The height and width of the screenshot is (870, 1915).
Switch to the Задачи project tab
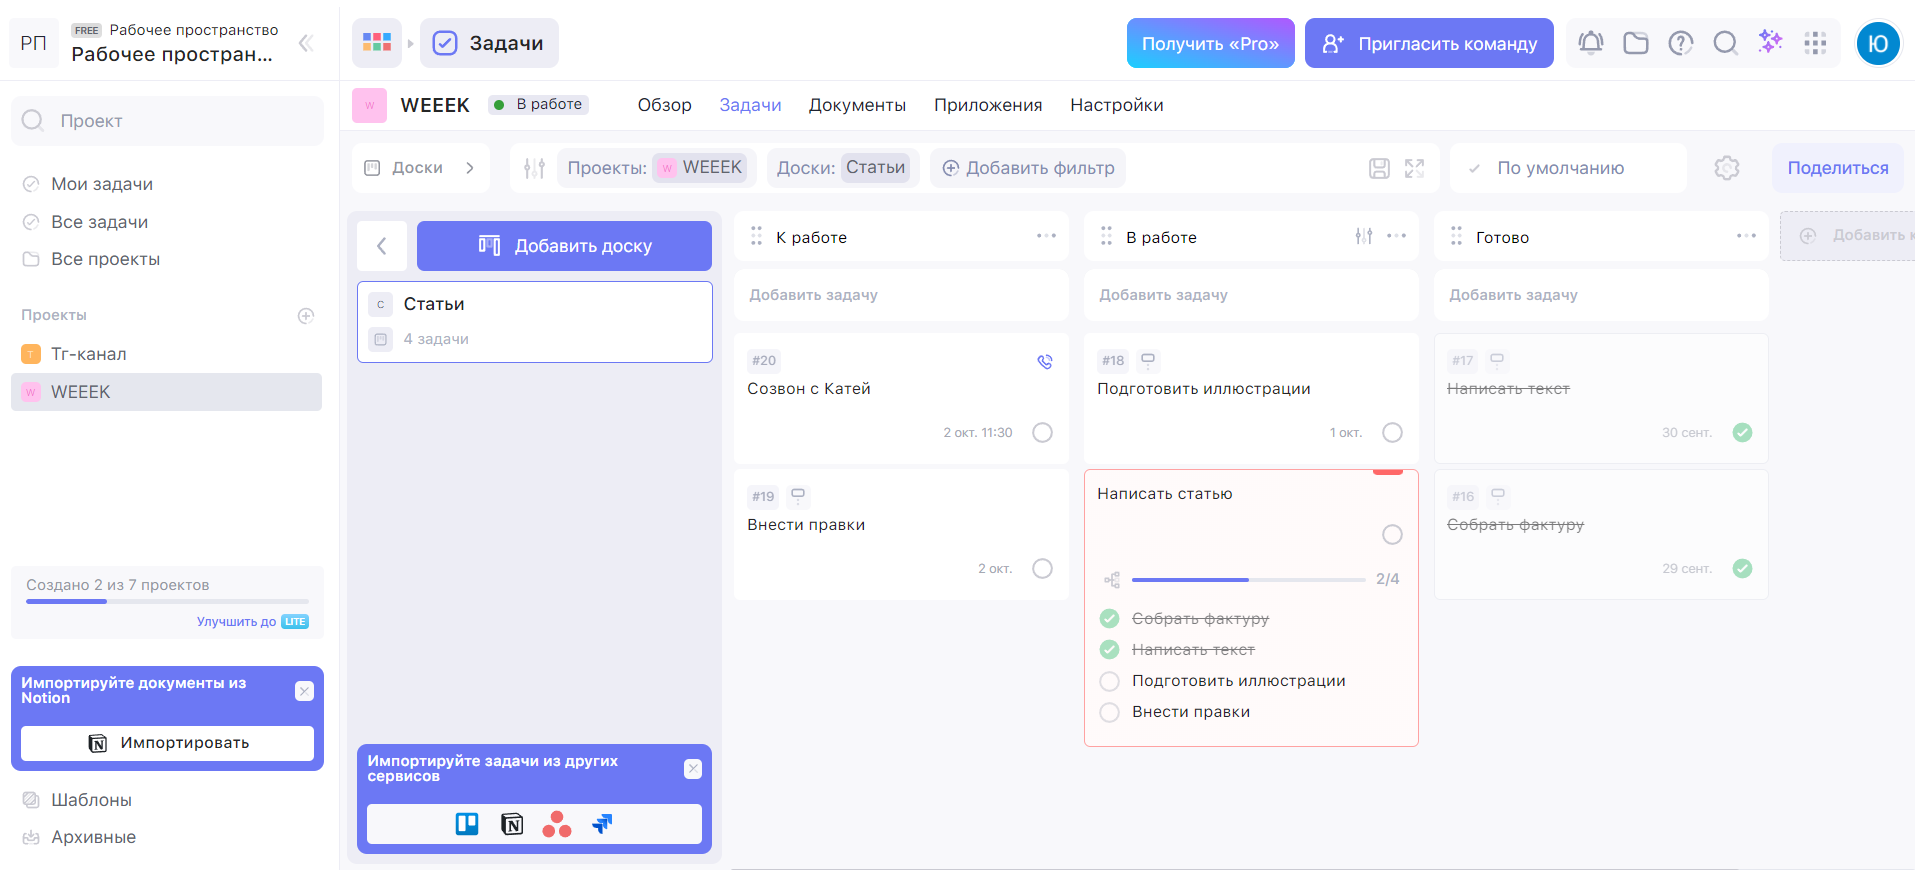click(x=751, y=105)
